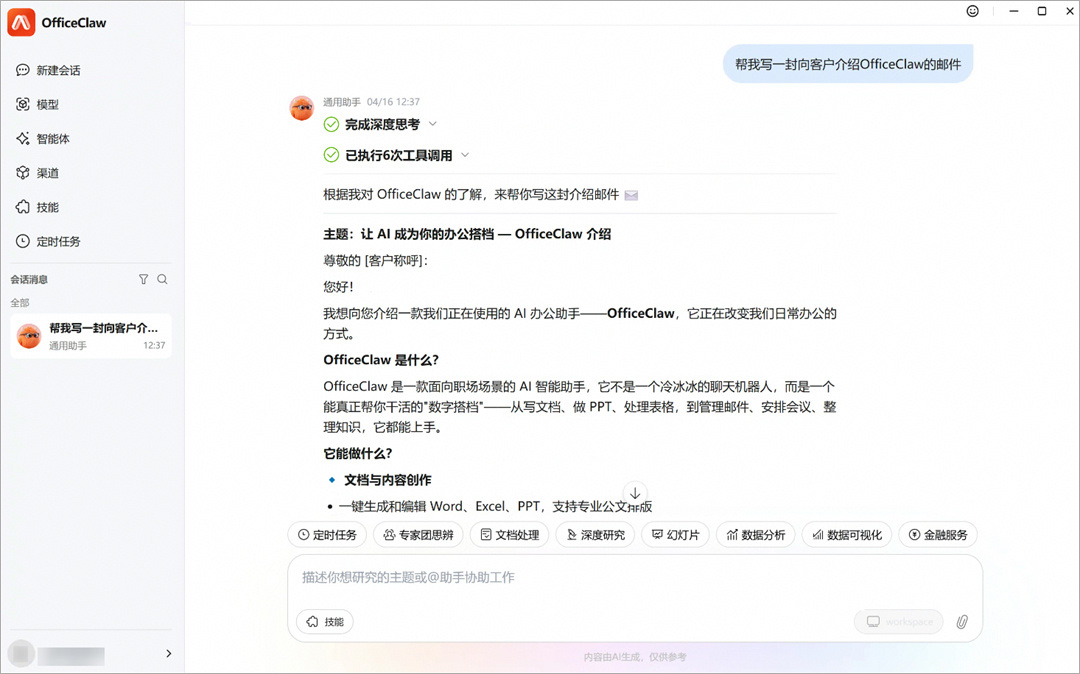Click the filter icon beside 会话消息
1080x674 pixels.
tap(143, 280)
